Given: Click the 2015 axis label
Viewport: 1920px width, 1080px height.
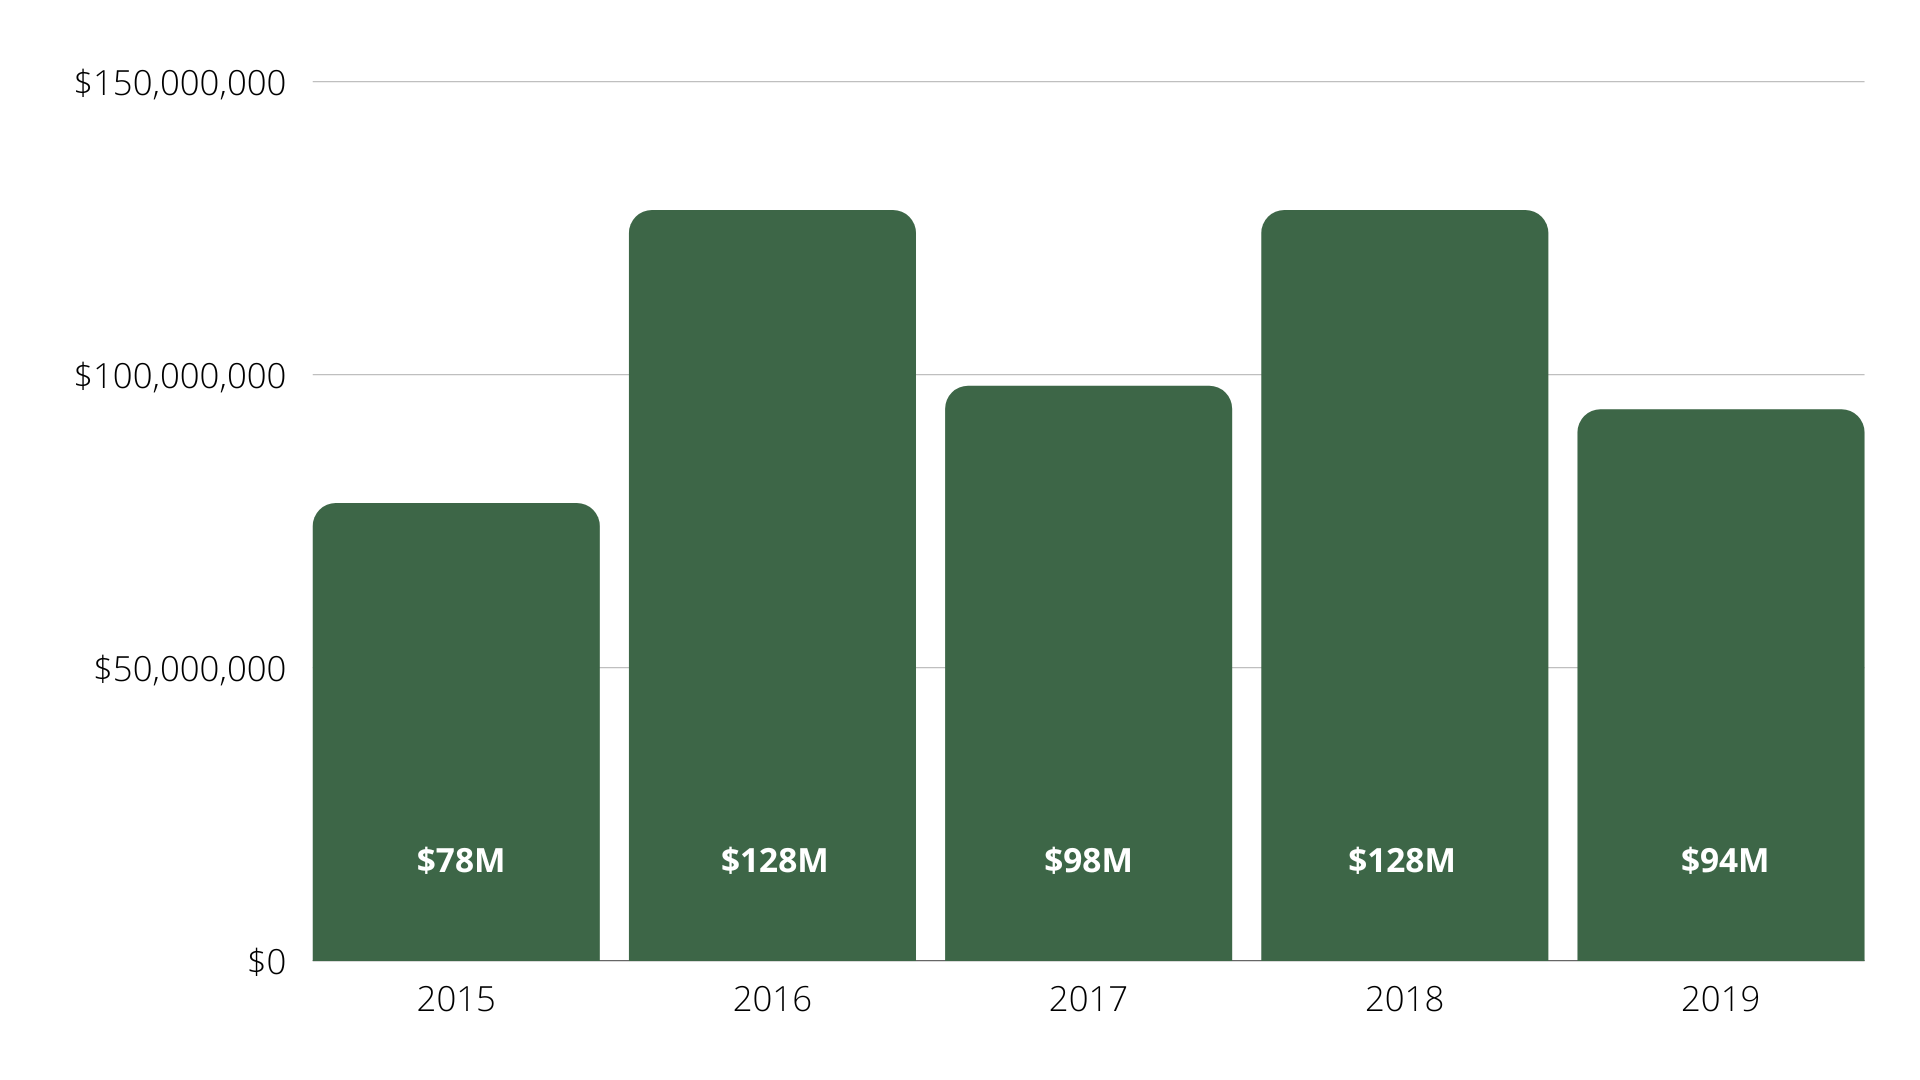Looking at the screenshot, I should click(x=456, y=1000).
